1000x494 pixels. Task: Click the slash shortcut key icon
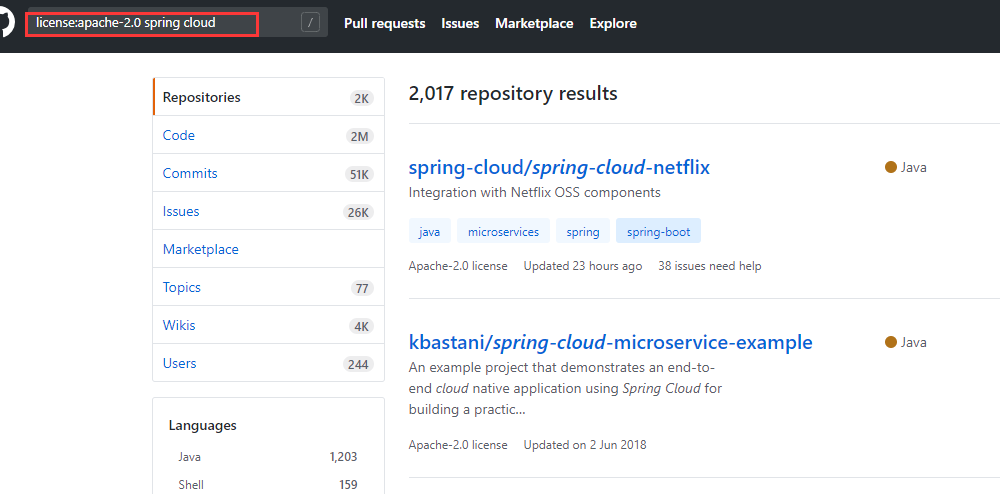[310, 24]
